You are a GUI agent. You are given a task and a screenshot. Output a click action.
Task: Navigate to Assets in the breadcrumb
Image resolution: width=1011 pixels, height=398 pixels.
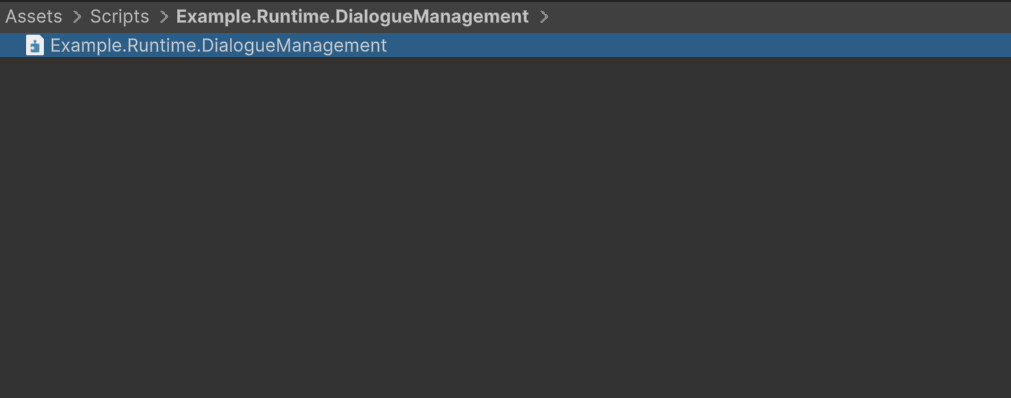pyautogui.click(x=34, y=17)
